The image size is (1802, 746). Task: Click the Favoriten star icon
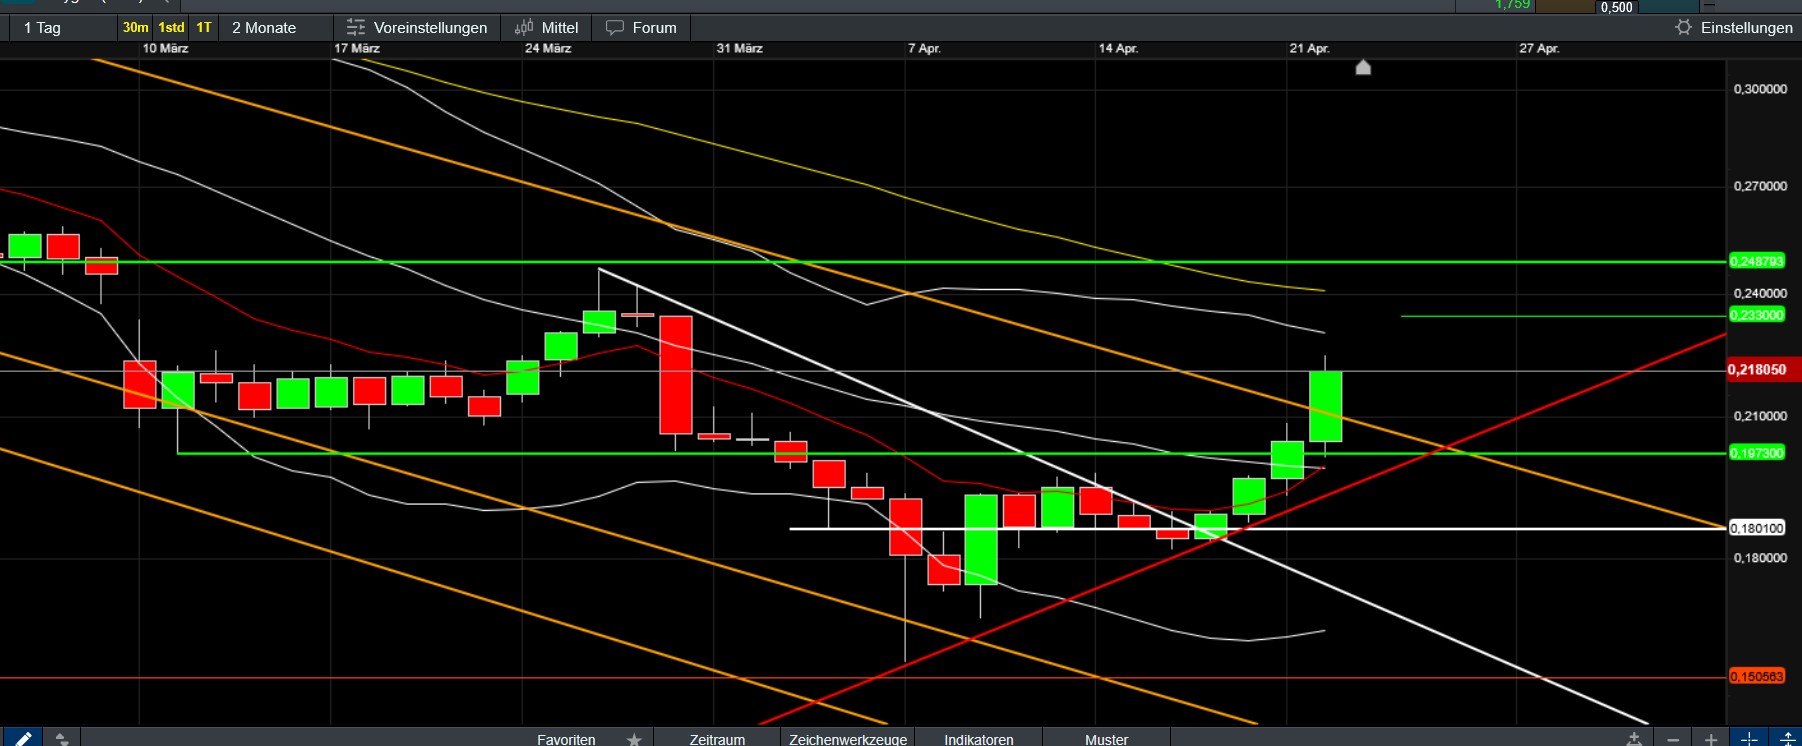click(x=634, y=740)
